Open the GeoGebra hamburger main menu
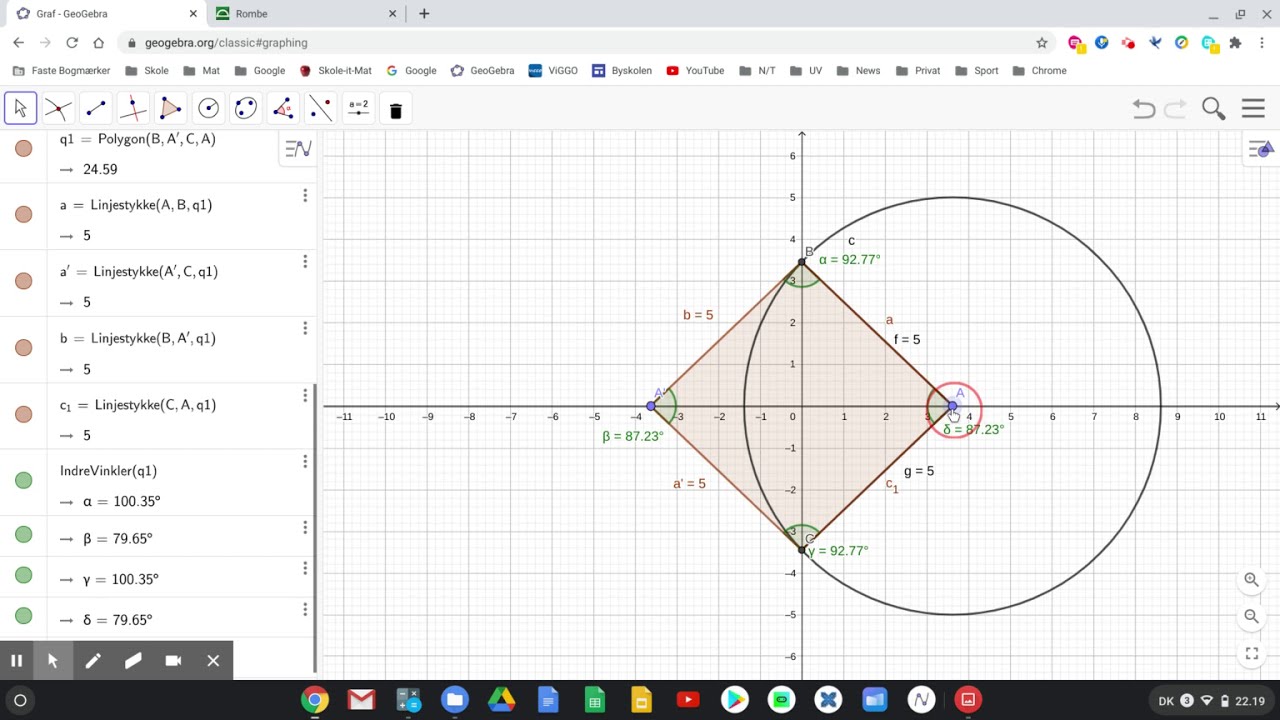Screen dimensions: 1280x720 coord(1253,109)
